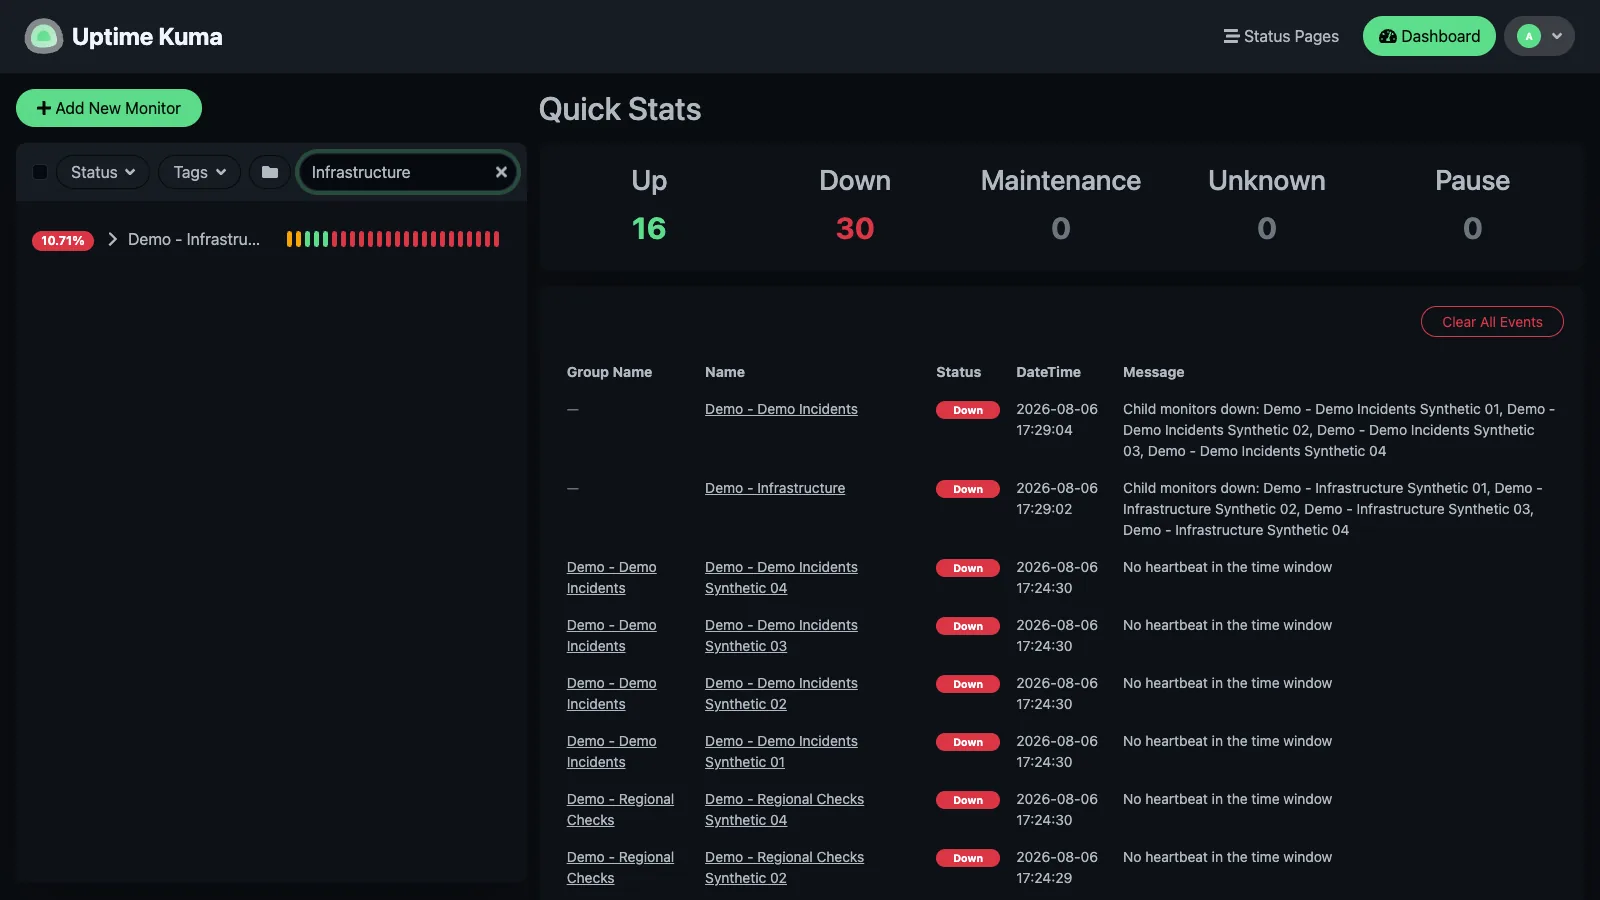Go to the Dashboard button

[x=1429, y=37]
